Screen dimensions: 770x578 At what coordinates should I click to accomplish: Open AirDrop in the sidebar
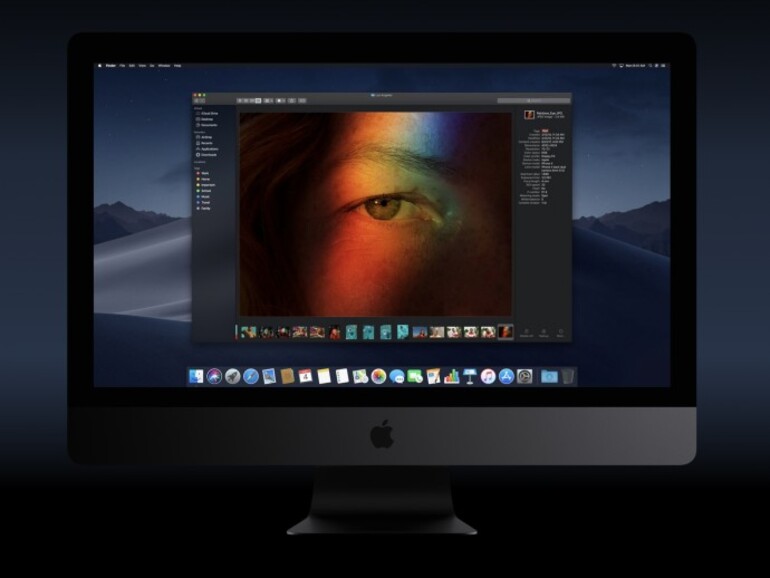coord(204,138)
